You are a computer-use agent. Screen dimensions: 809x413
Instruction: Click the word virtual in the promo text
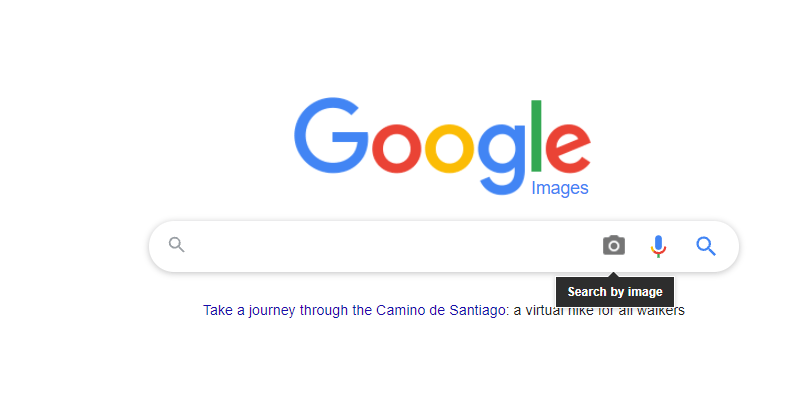tap(545, 310)
